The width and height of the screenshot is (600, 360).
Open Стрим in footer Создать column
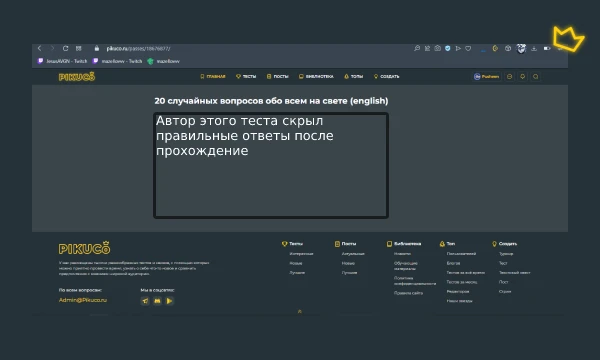coord(505,292)
